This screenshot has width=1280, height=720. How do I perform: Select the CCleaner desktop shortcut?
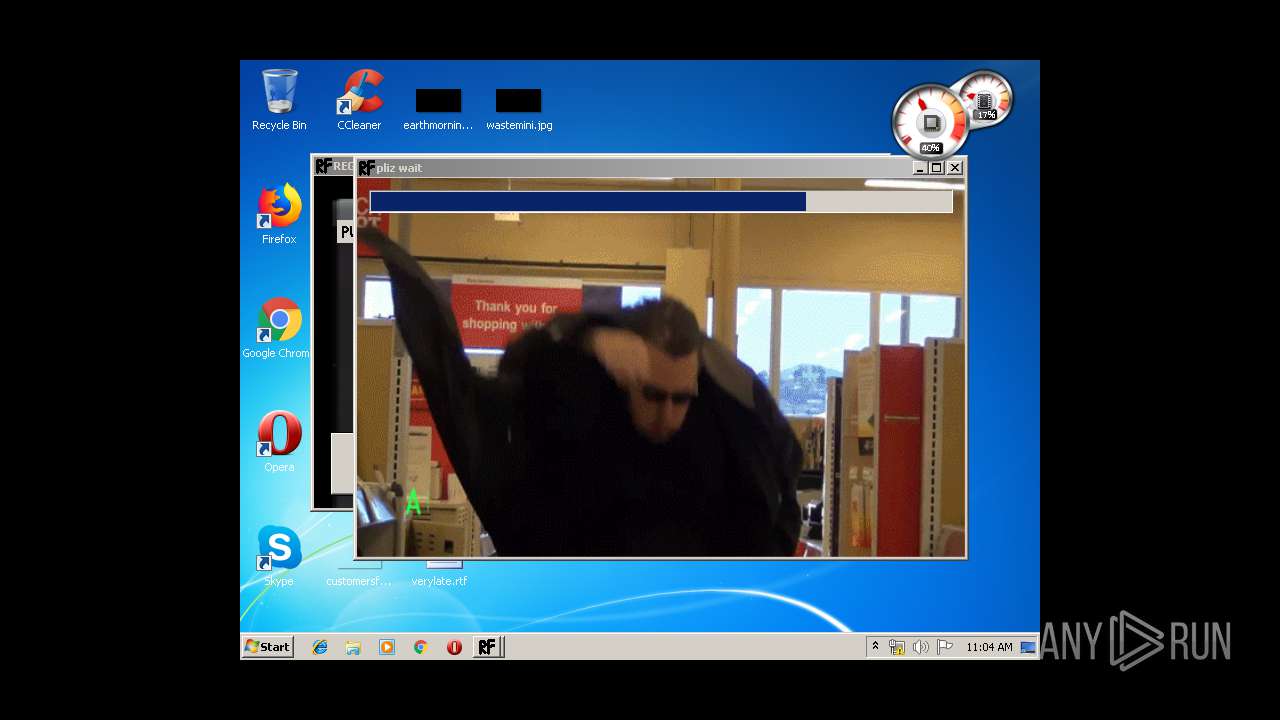359,100
